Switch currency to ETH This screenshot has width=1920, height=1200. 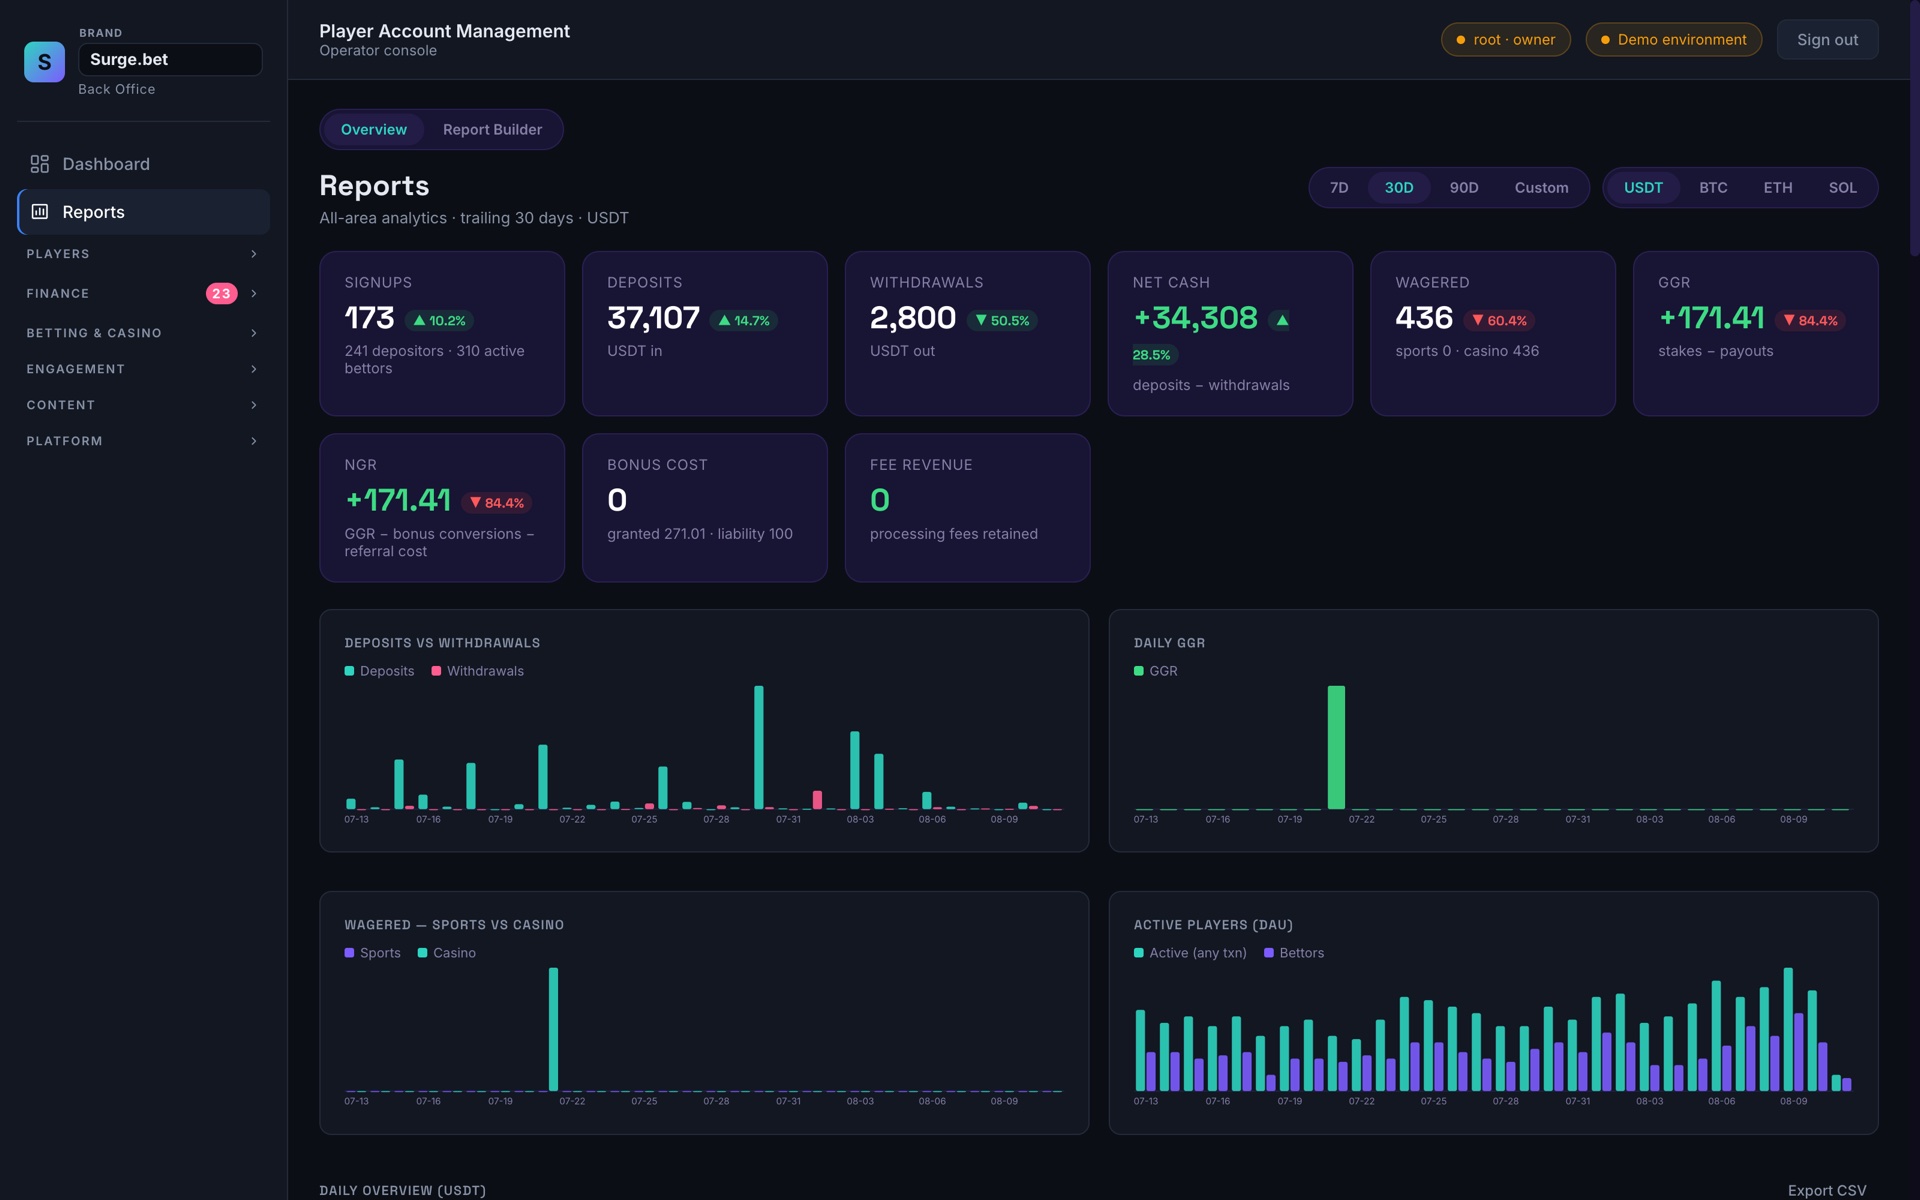coord(1777,188)
